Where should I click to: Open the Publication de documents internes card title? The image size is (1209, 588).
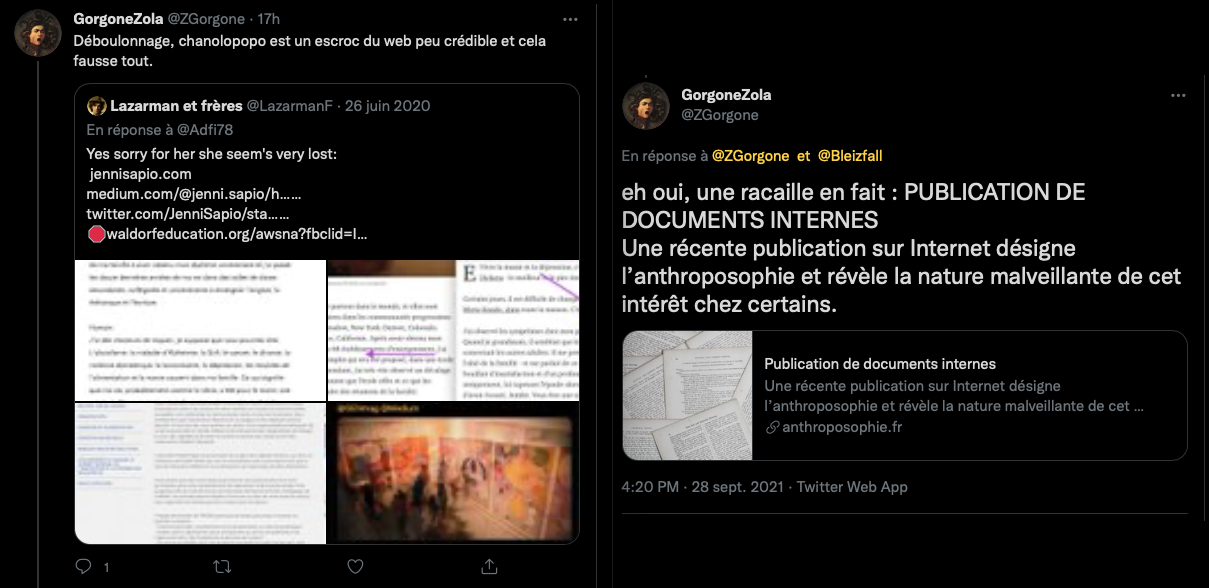(880, 364)
